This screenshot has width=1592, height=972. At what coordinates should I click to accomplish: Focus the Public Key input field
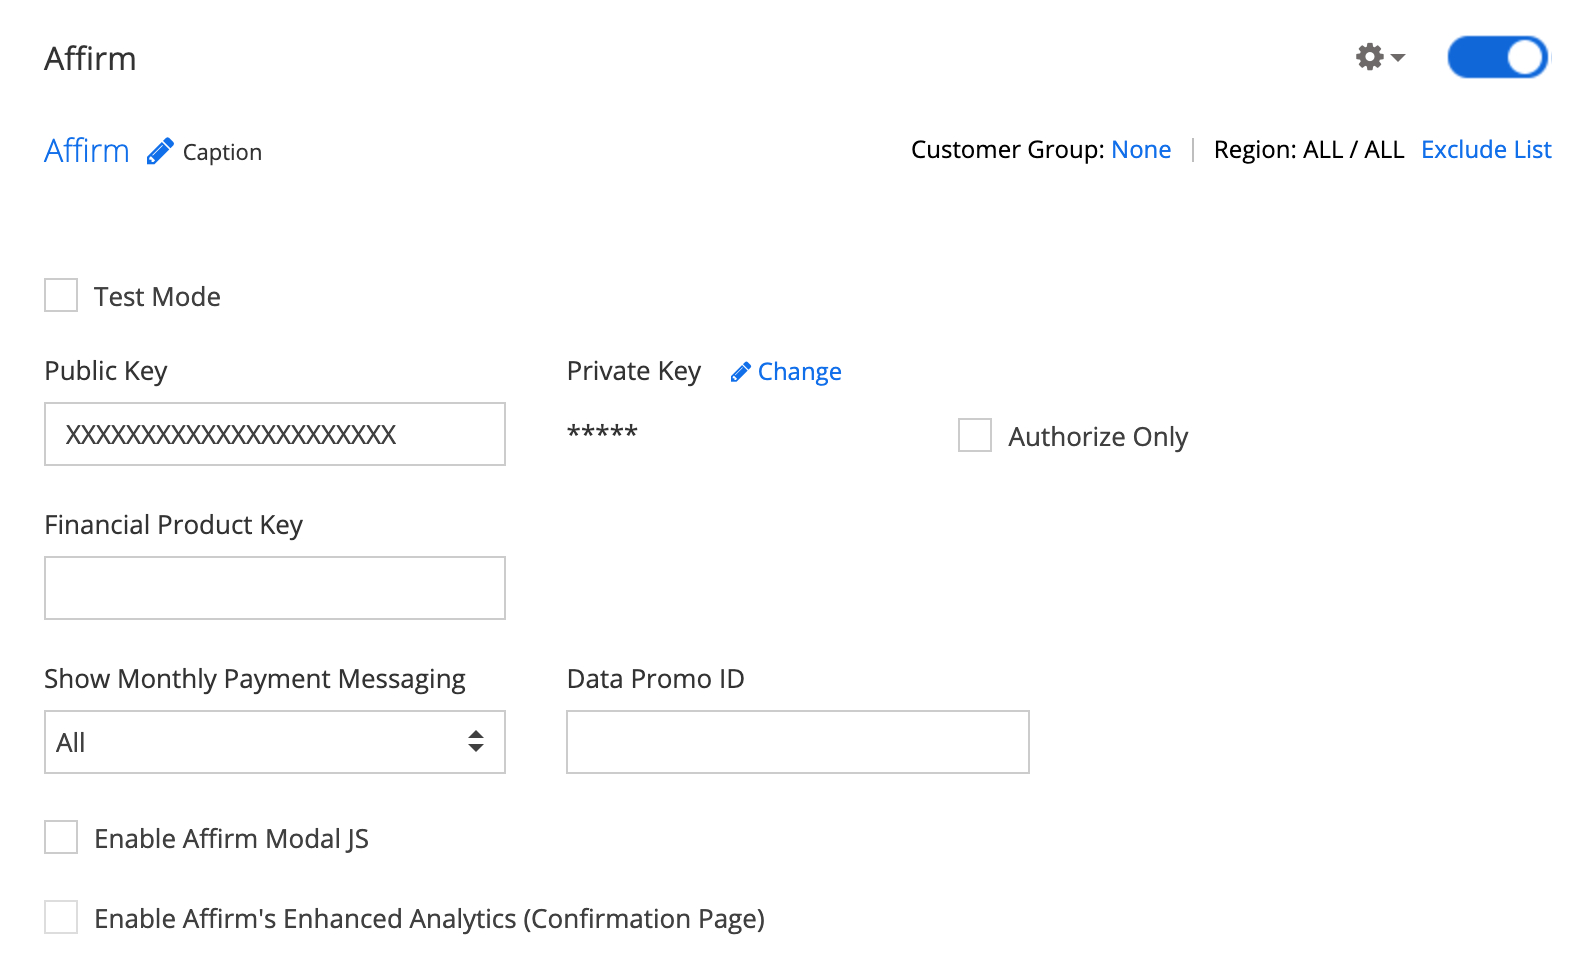[275, 434]
